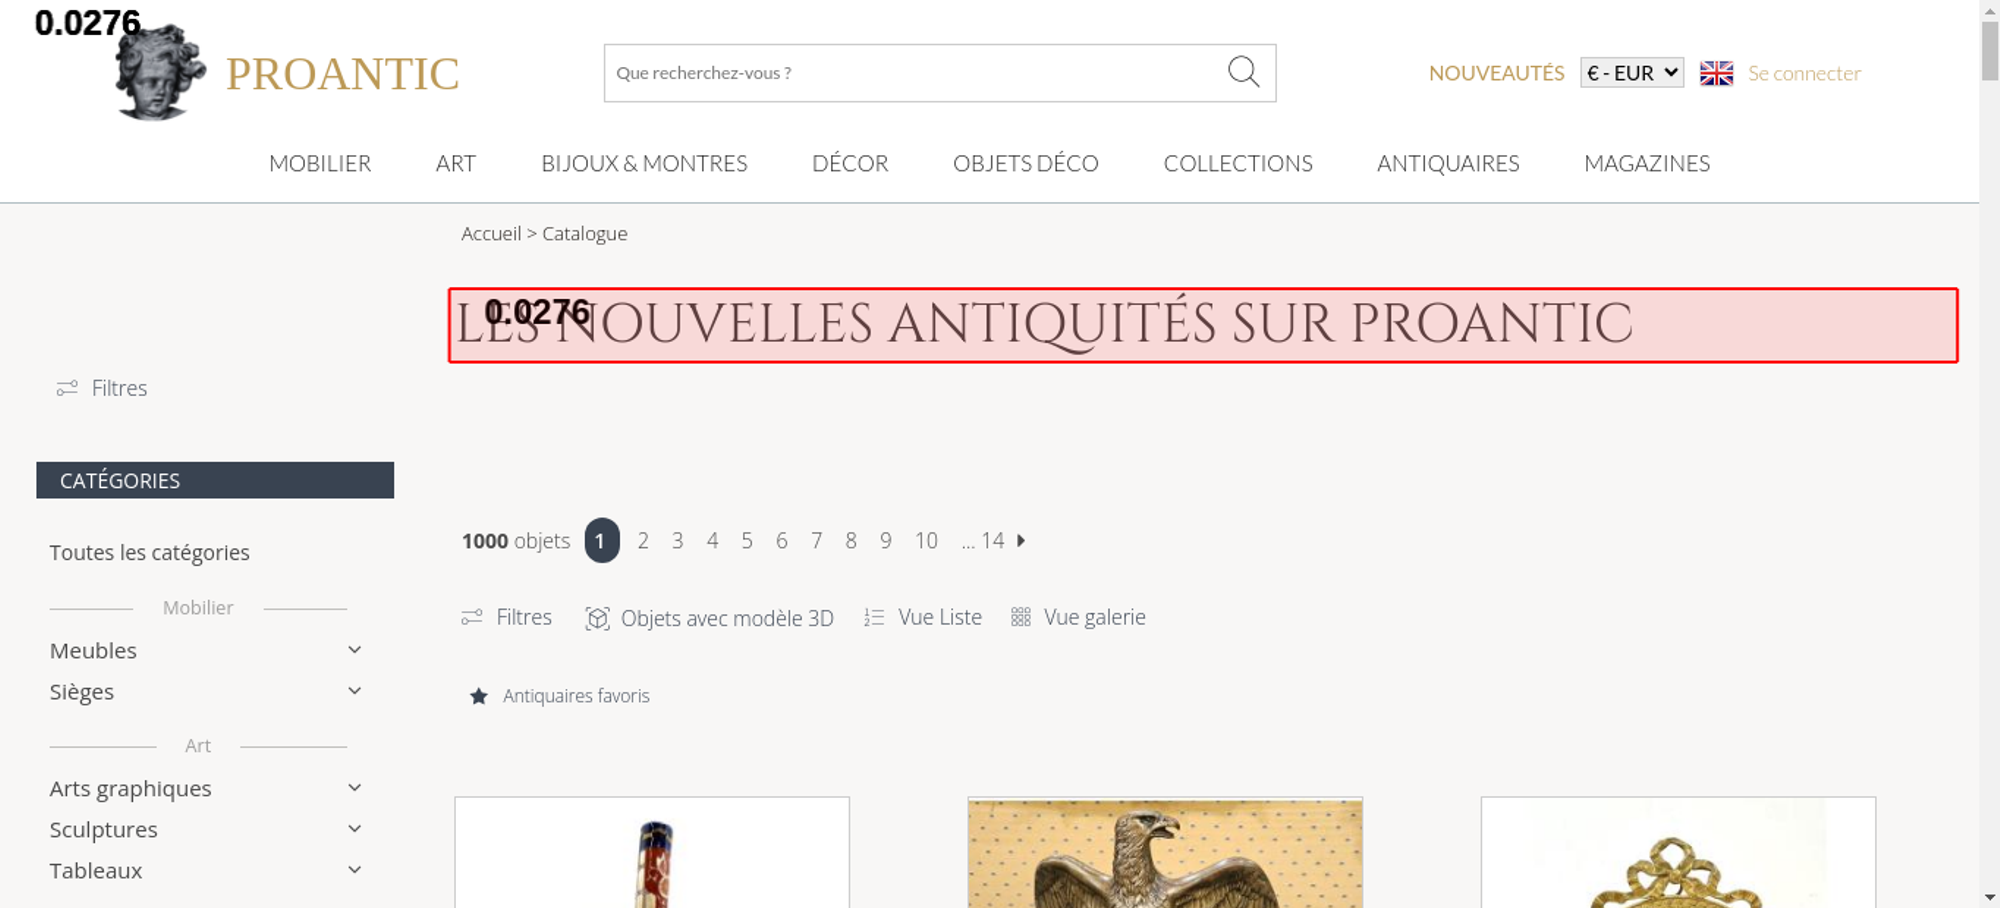The image size is (2000, 908).
Task: Open the BIJOUX & MONTRES menu
Action: tap(644, 163)
